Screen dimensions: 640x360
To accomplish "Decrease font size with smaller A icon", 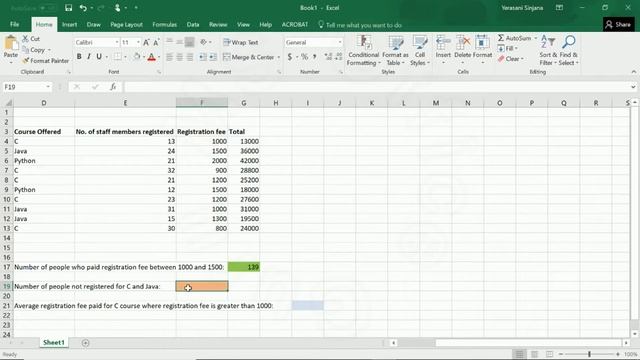I will click(156, 42).
